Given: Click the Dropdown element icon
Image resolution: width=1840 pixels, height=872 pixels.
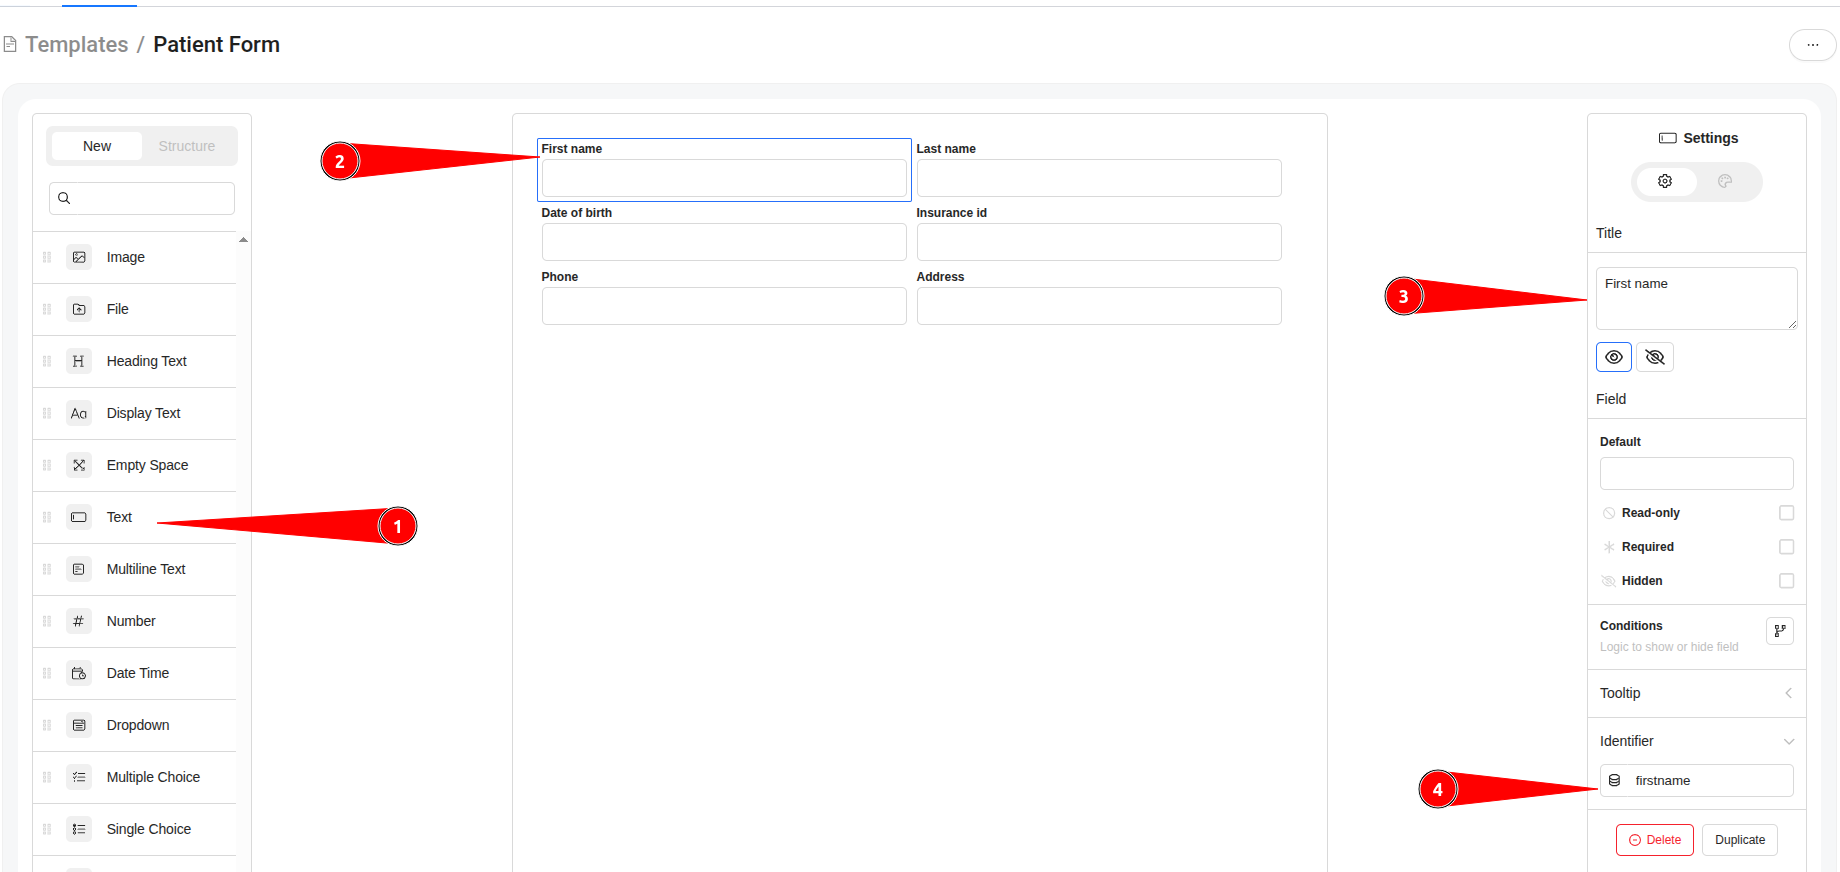Looking at the screenshot, I should point(79,725).
